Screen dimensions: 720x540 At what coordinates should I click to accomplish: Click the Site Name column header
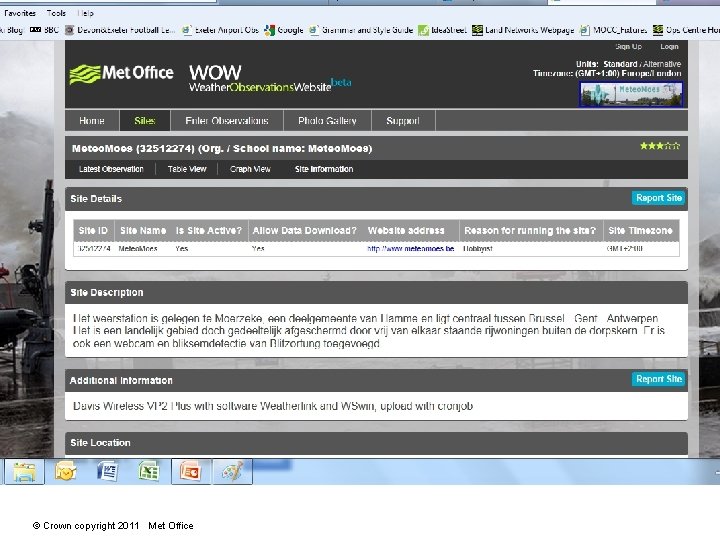tap(143, 231)
